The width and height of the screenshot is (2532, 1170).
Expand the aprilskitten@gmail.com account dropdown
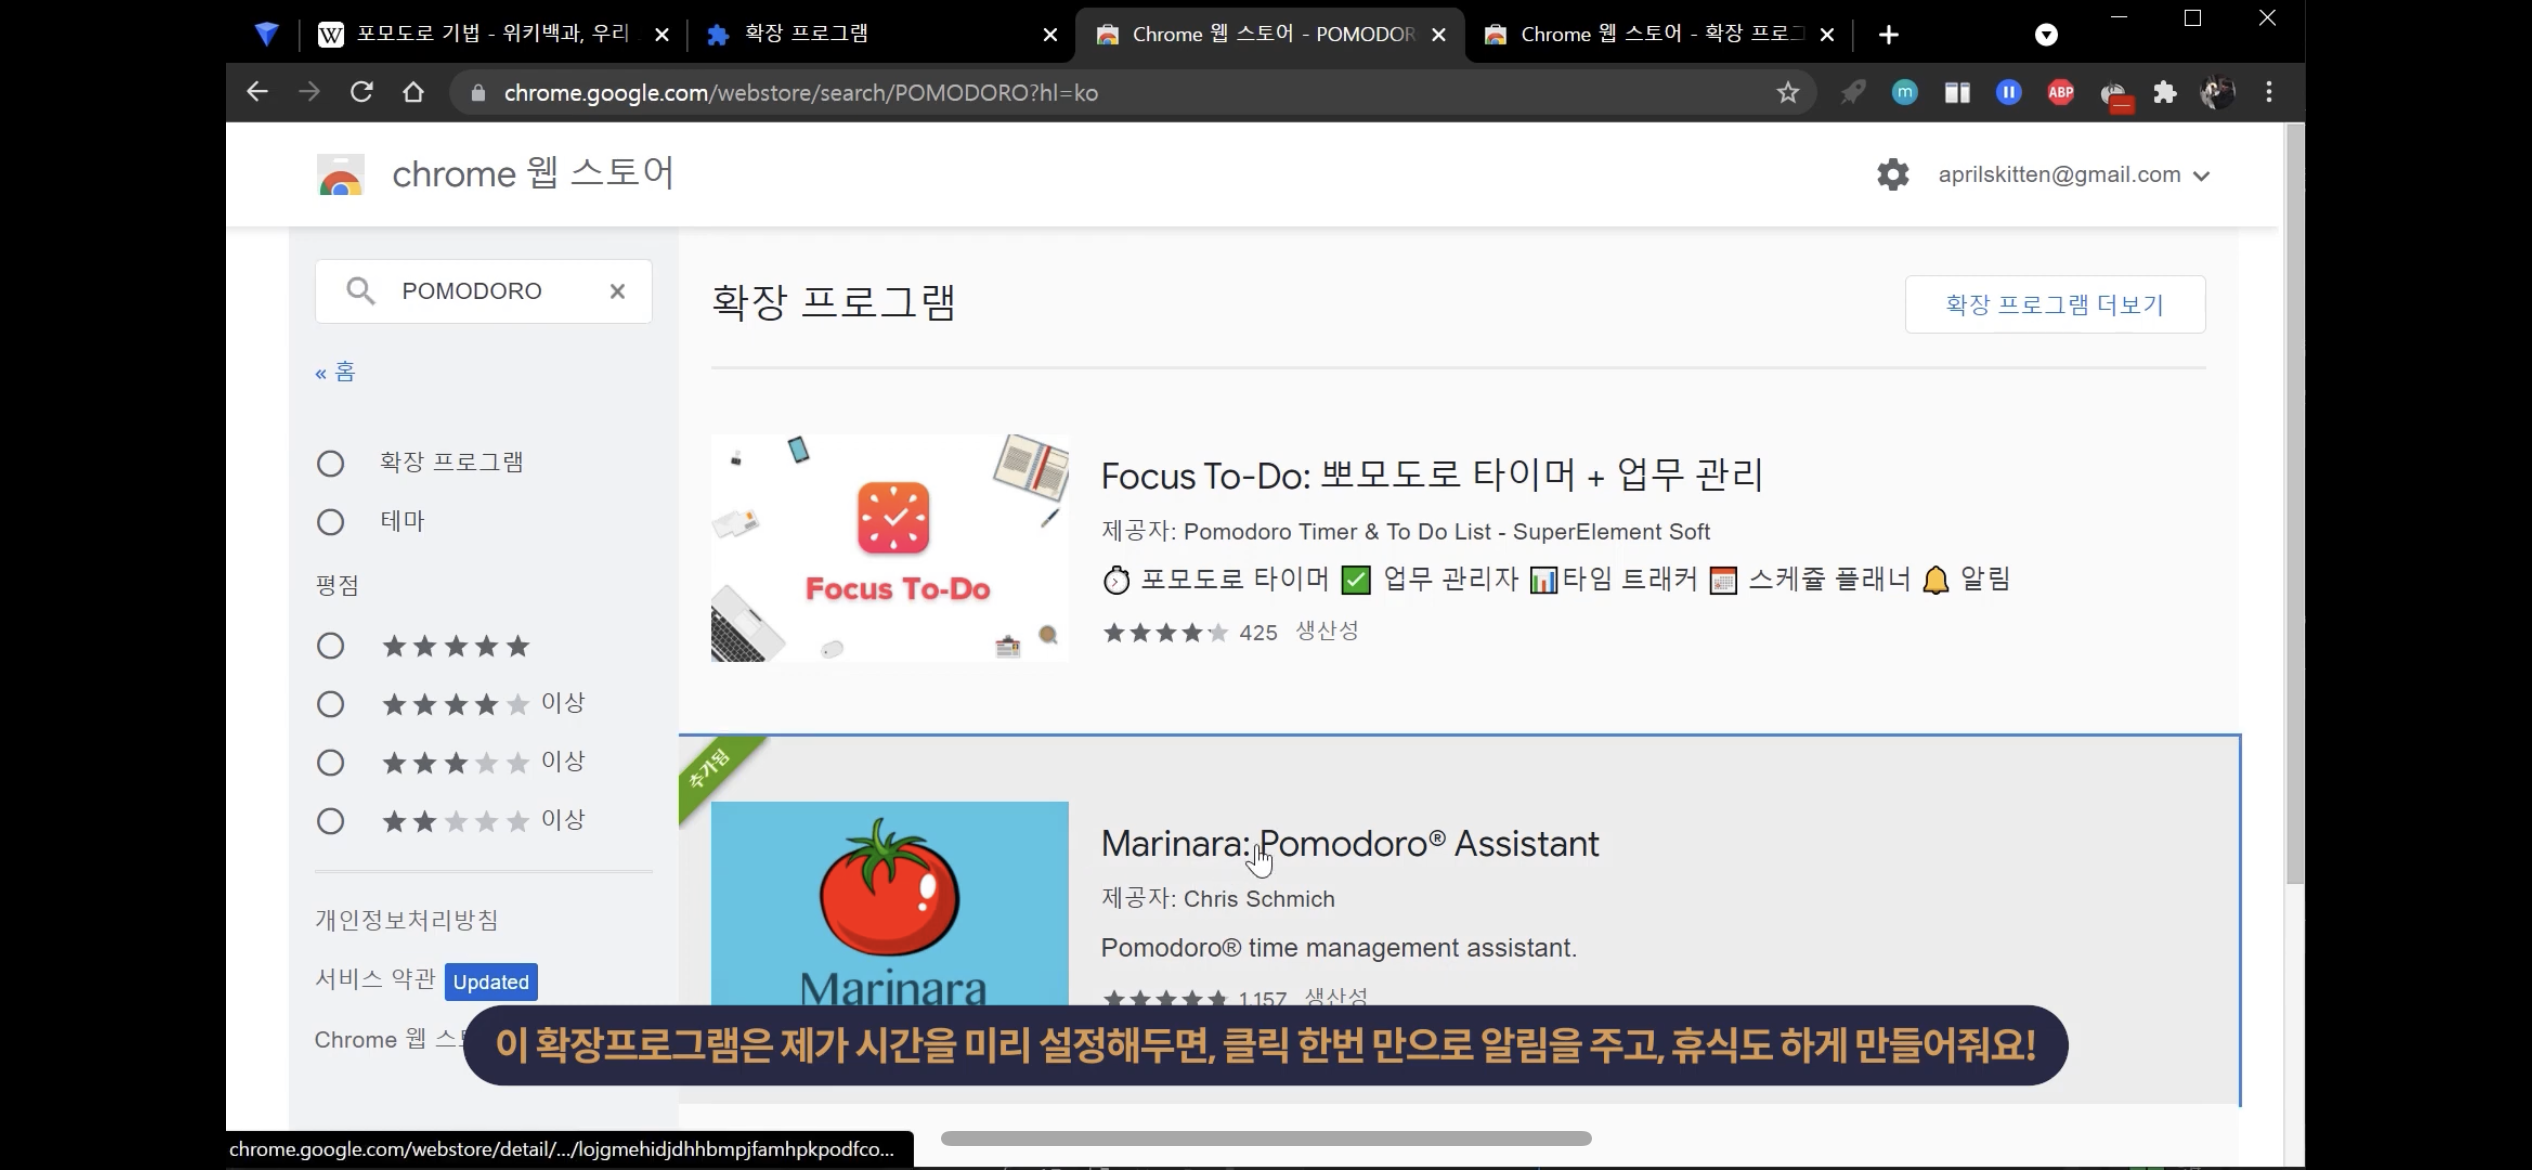(x=2073, y=175)
